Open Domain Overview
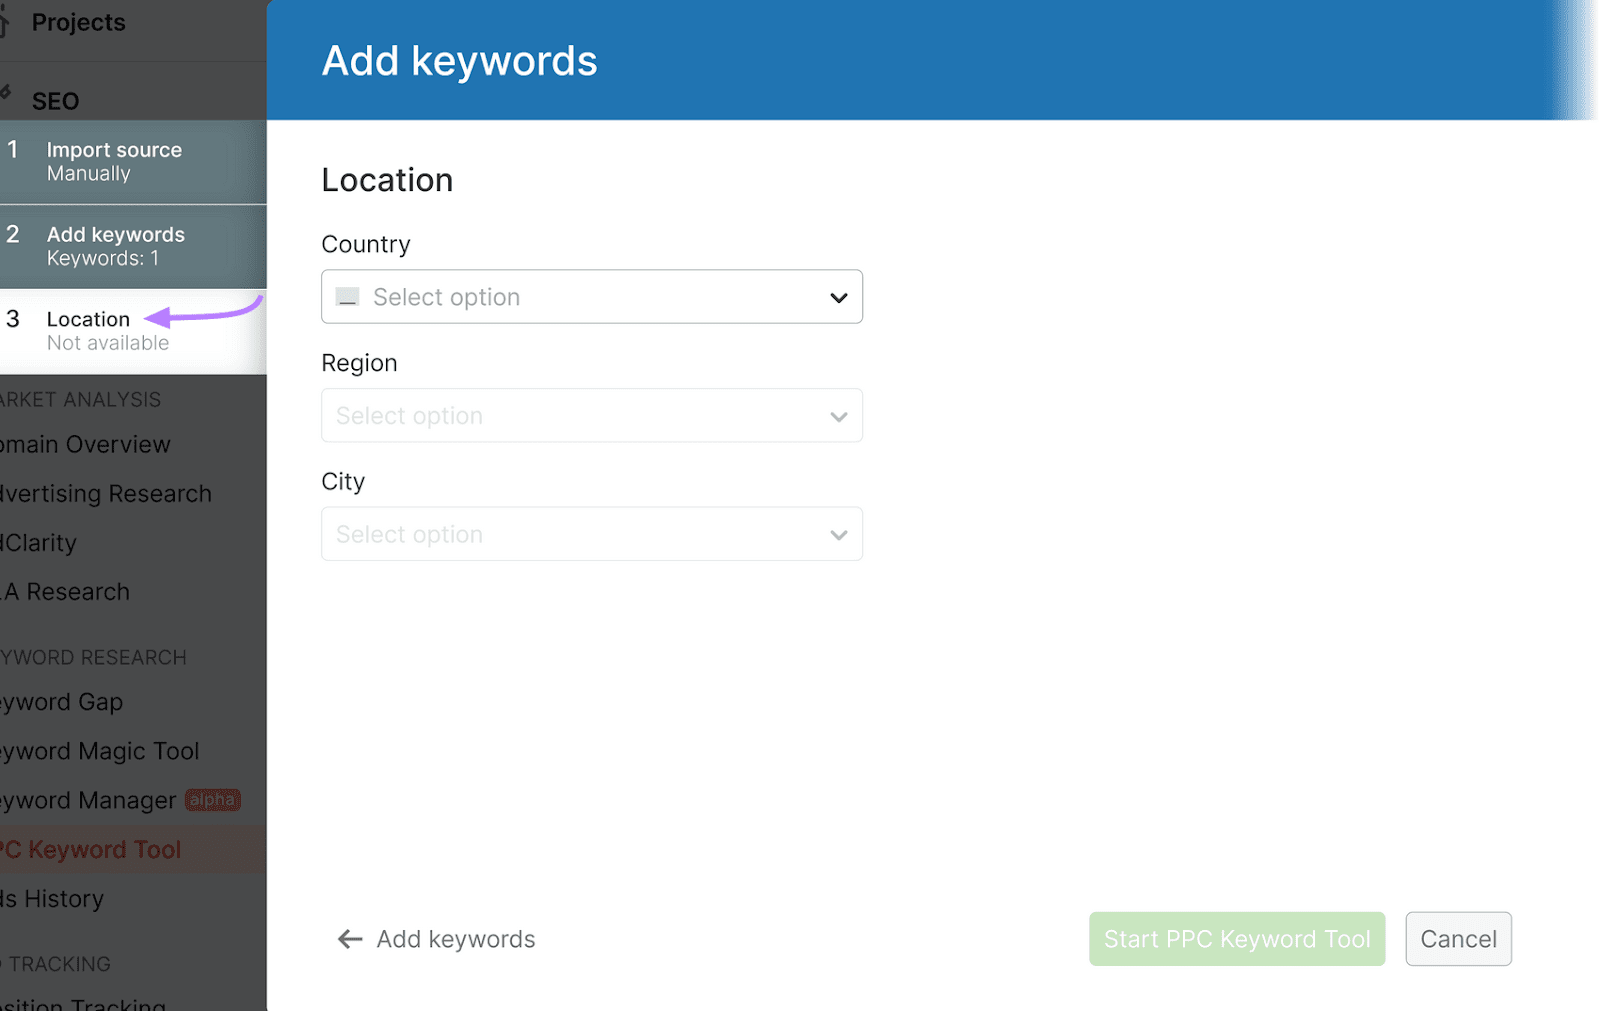This screenshot has width=1600, height=1011. [x=85, y=444]
